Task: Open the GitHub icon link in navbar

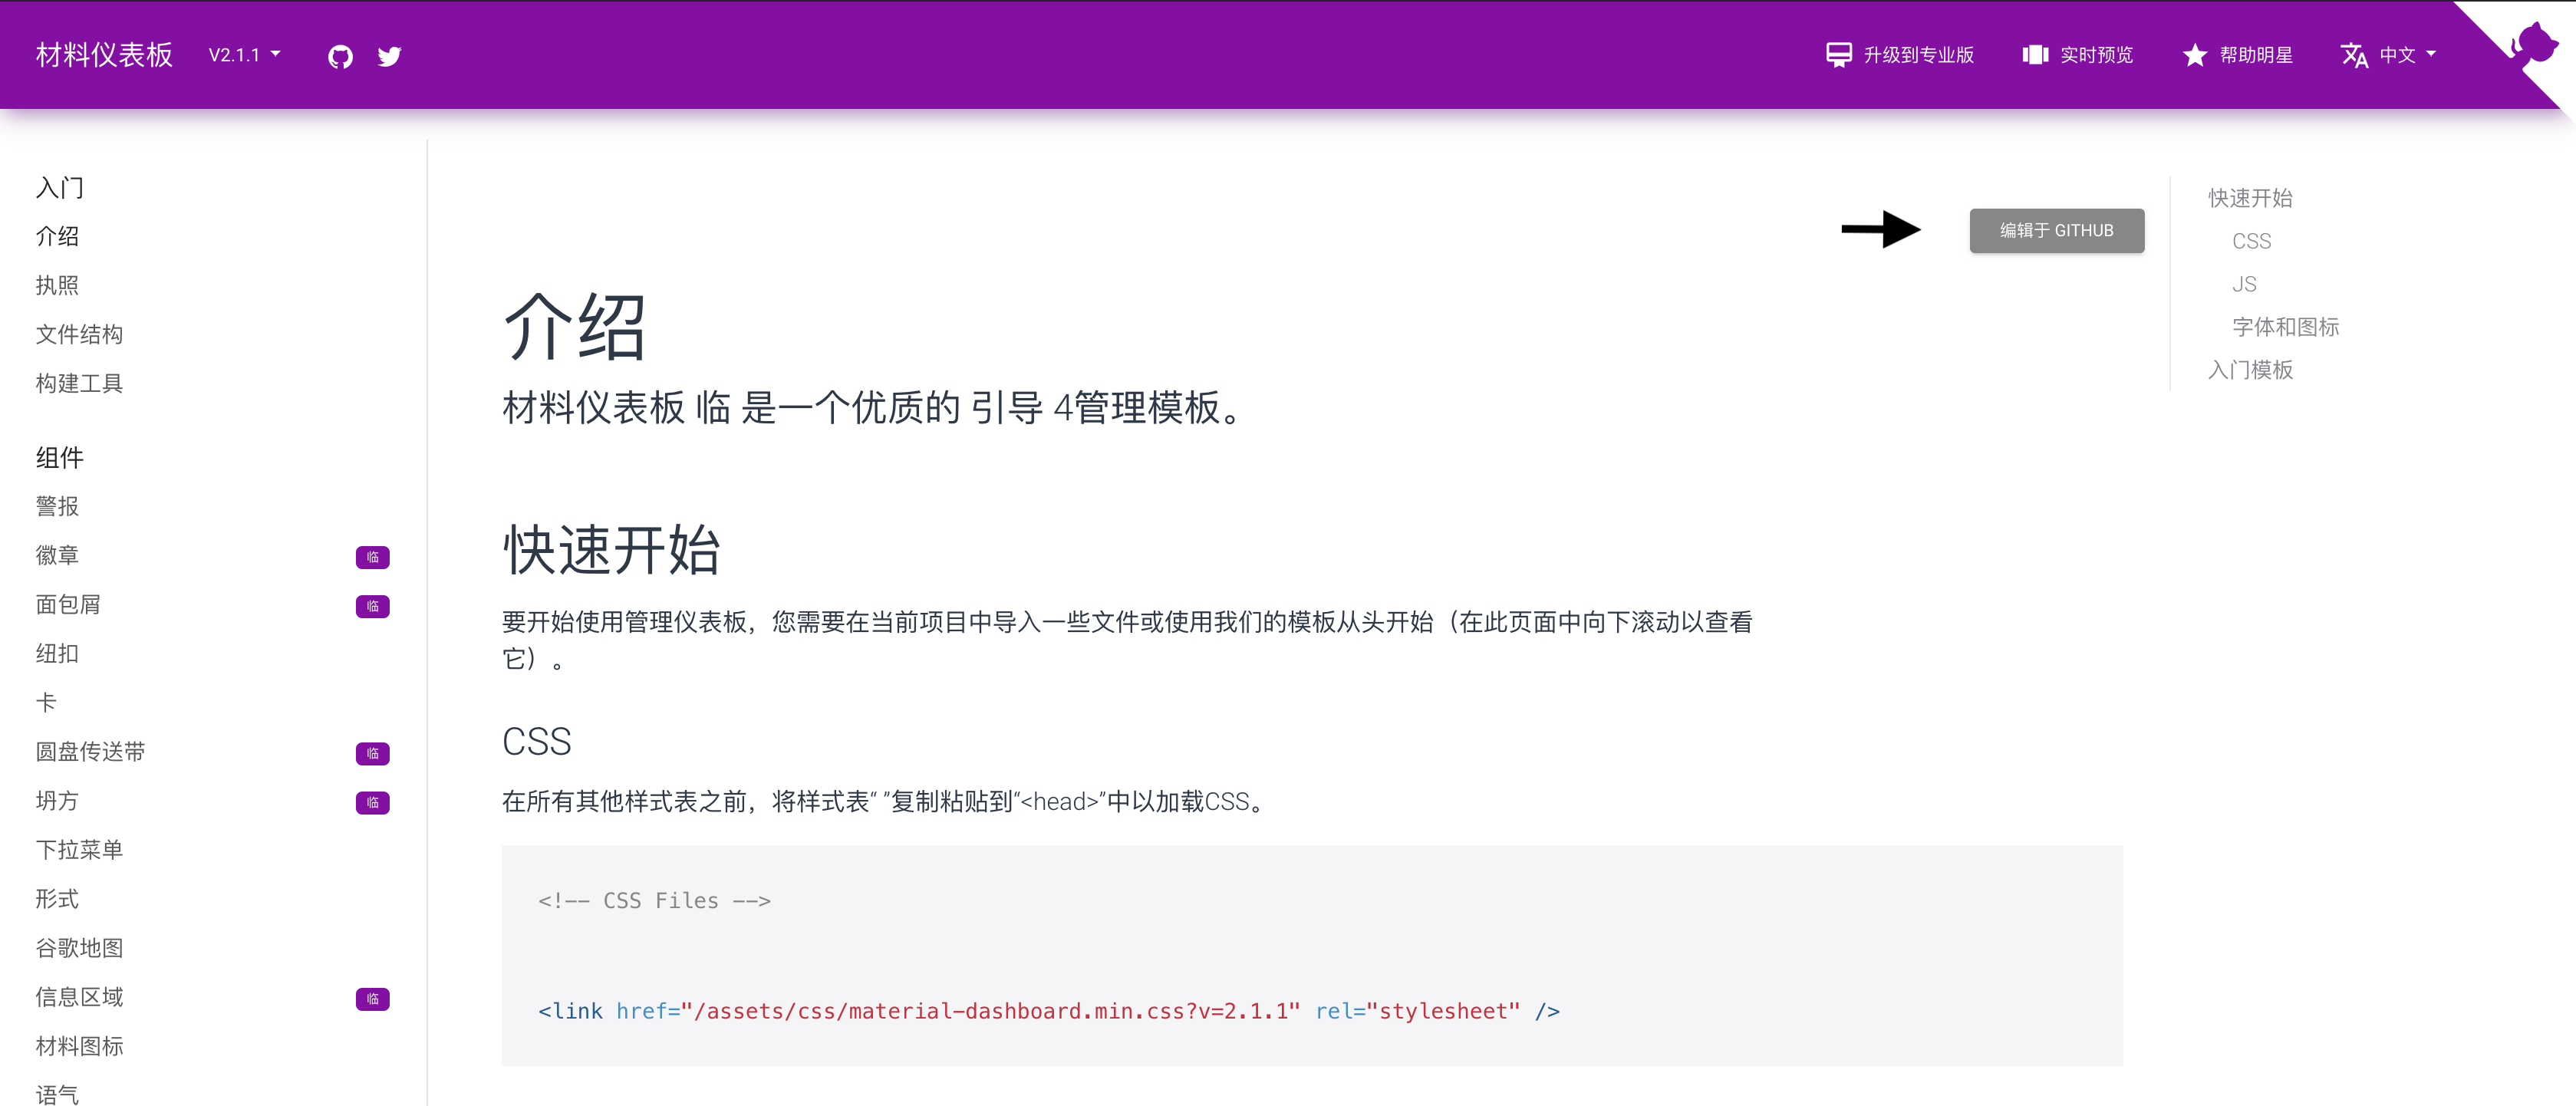Action: coord(340,56)
